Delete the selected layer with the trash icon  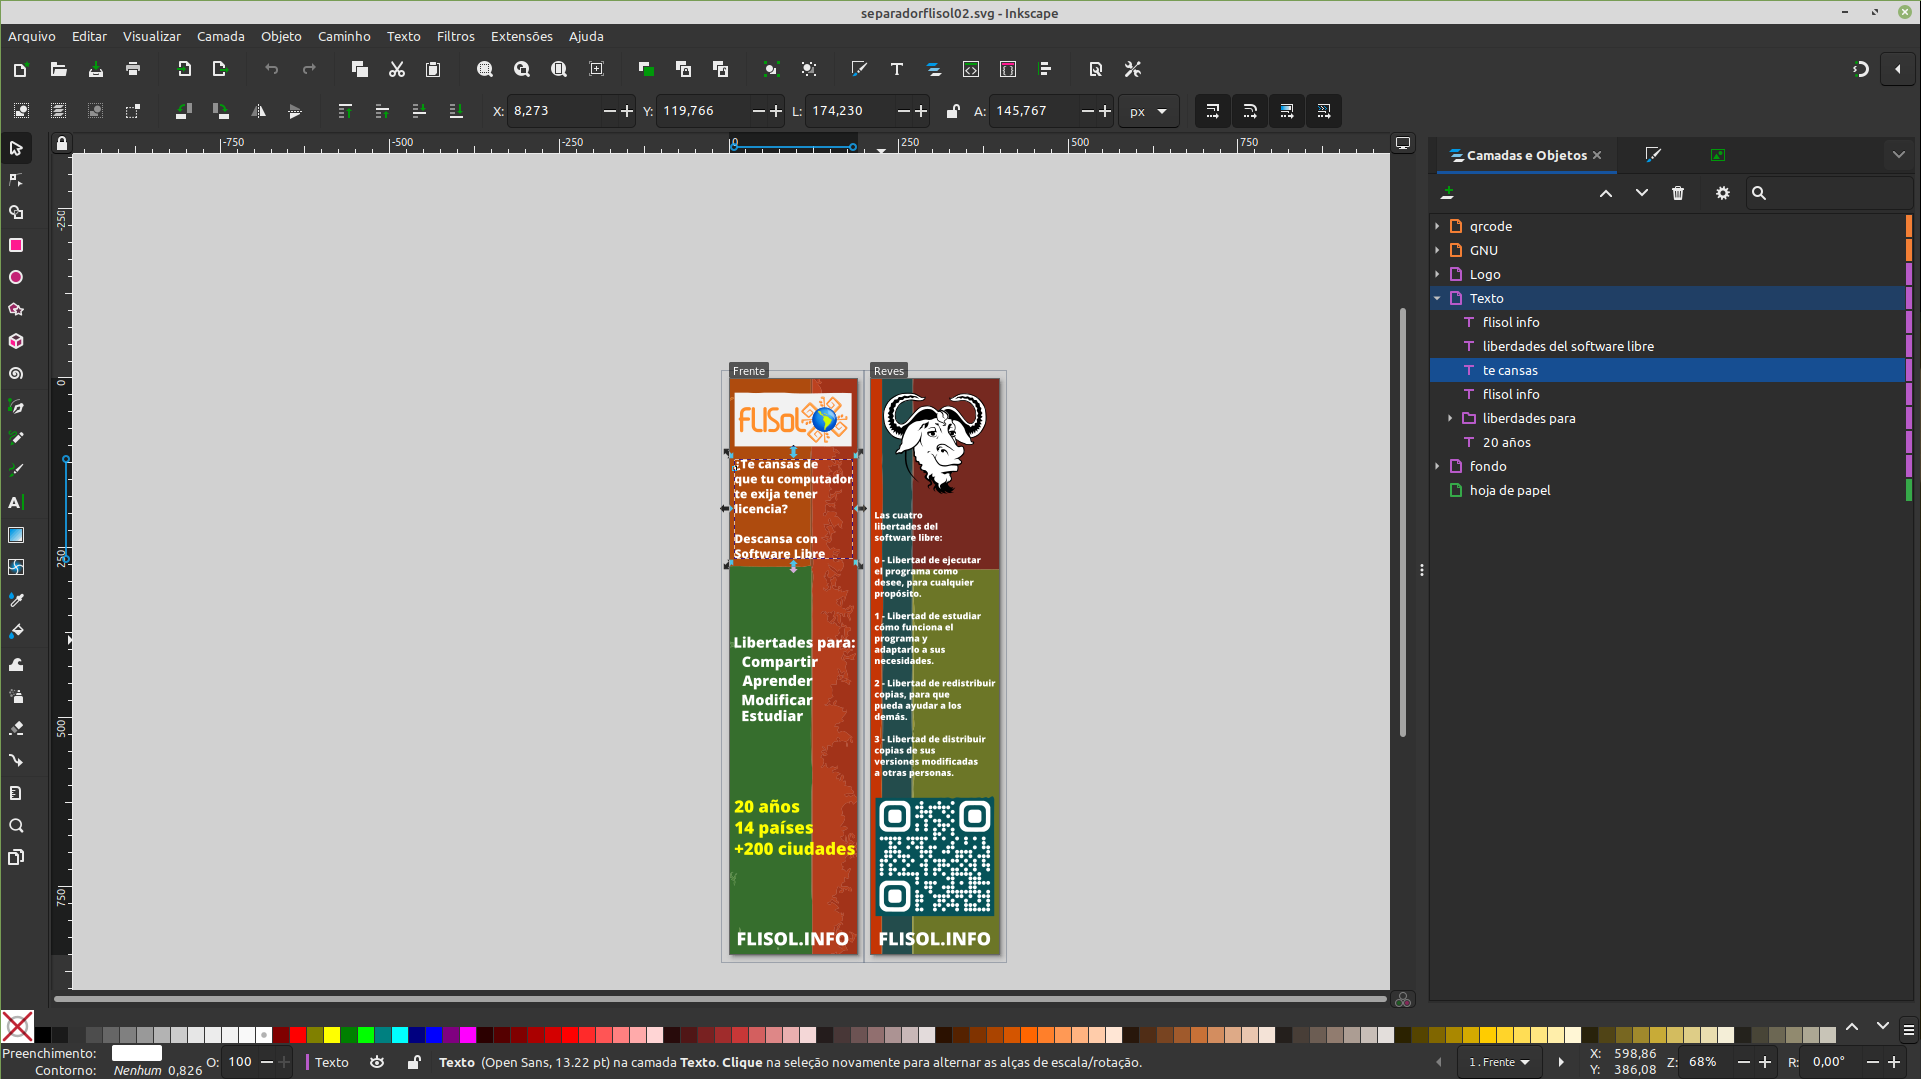pyautogui.click(x=1678, y=193)
